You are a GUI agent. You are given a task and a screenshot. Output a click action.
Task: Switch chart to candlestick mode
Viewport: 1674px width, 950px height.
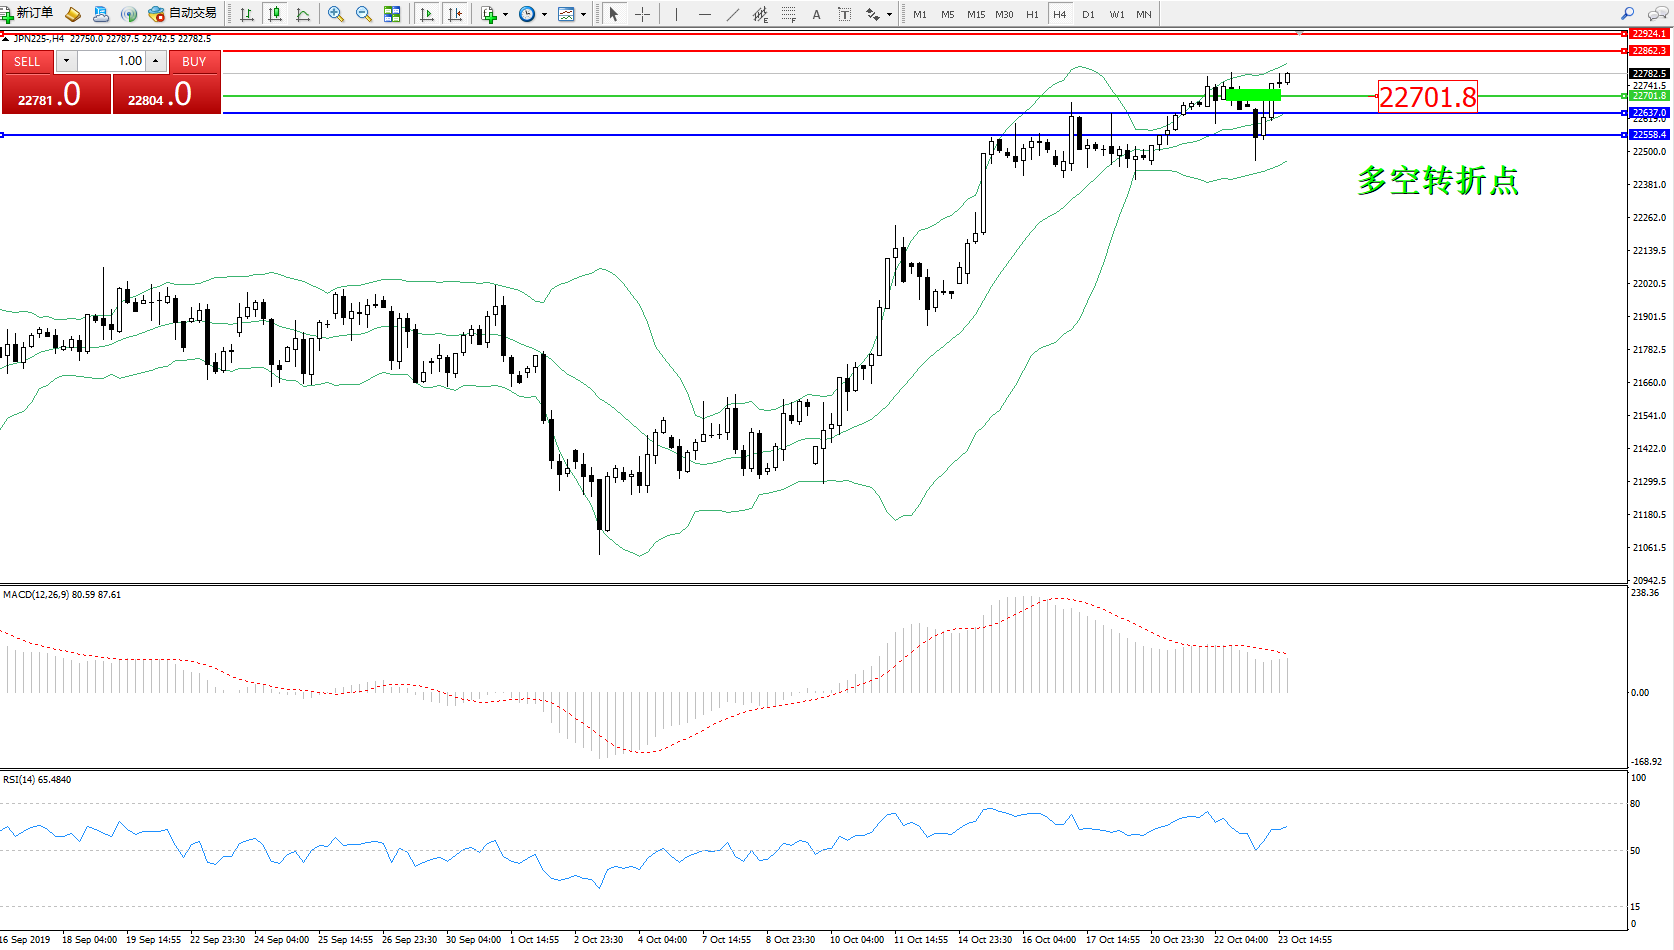click(x=275, y=14)
